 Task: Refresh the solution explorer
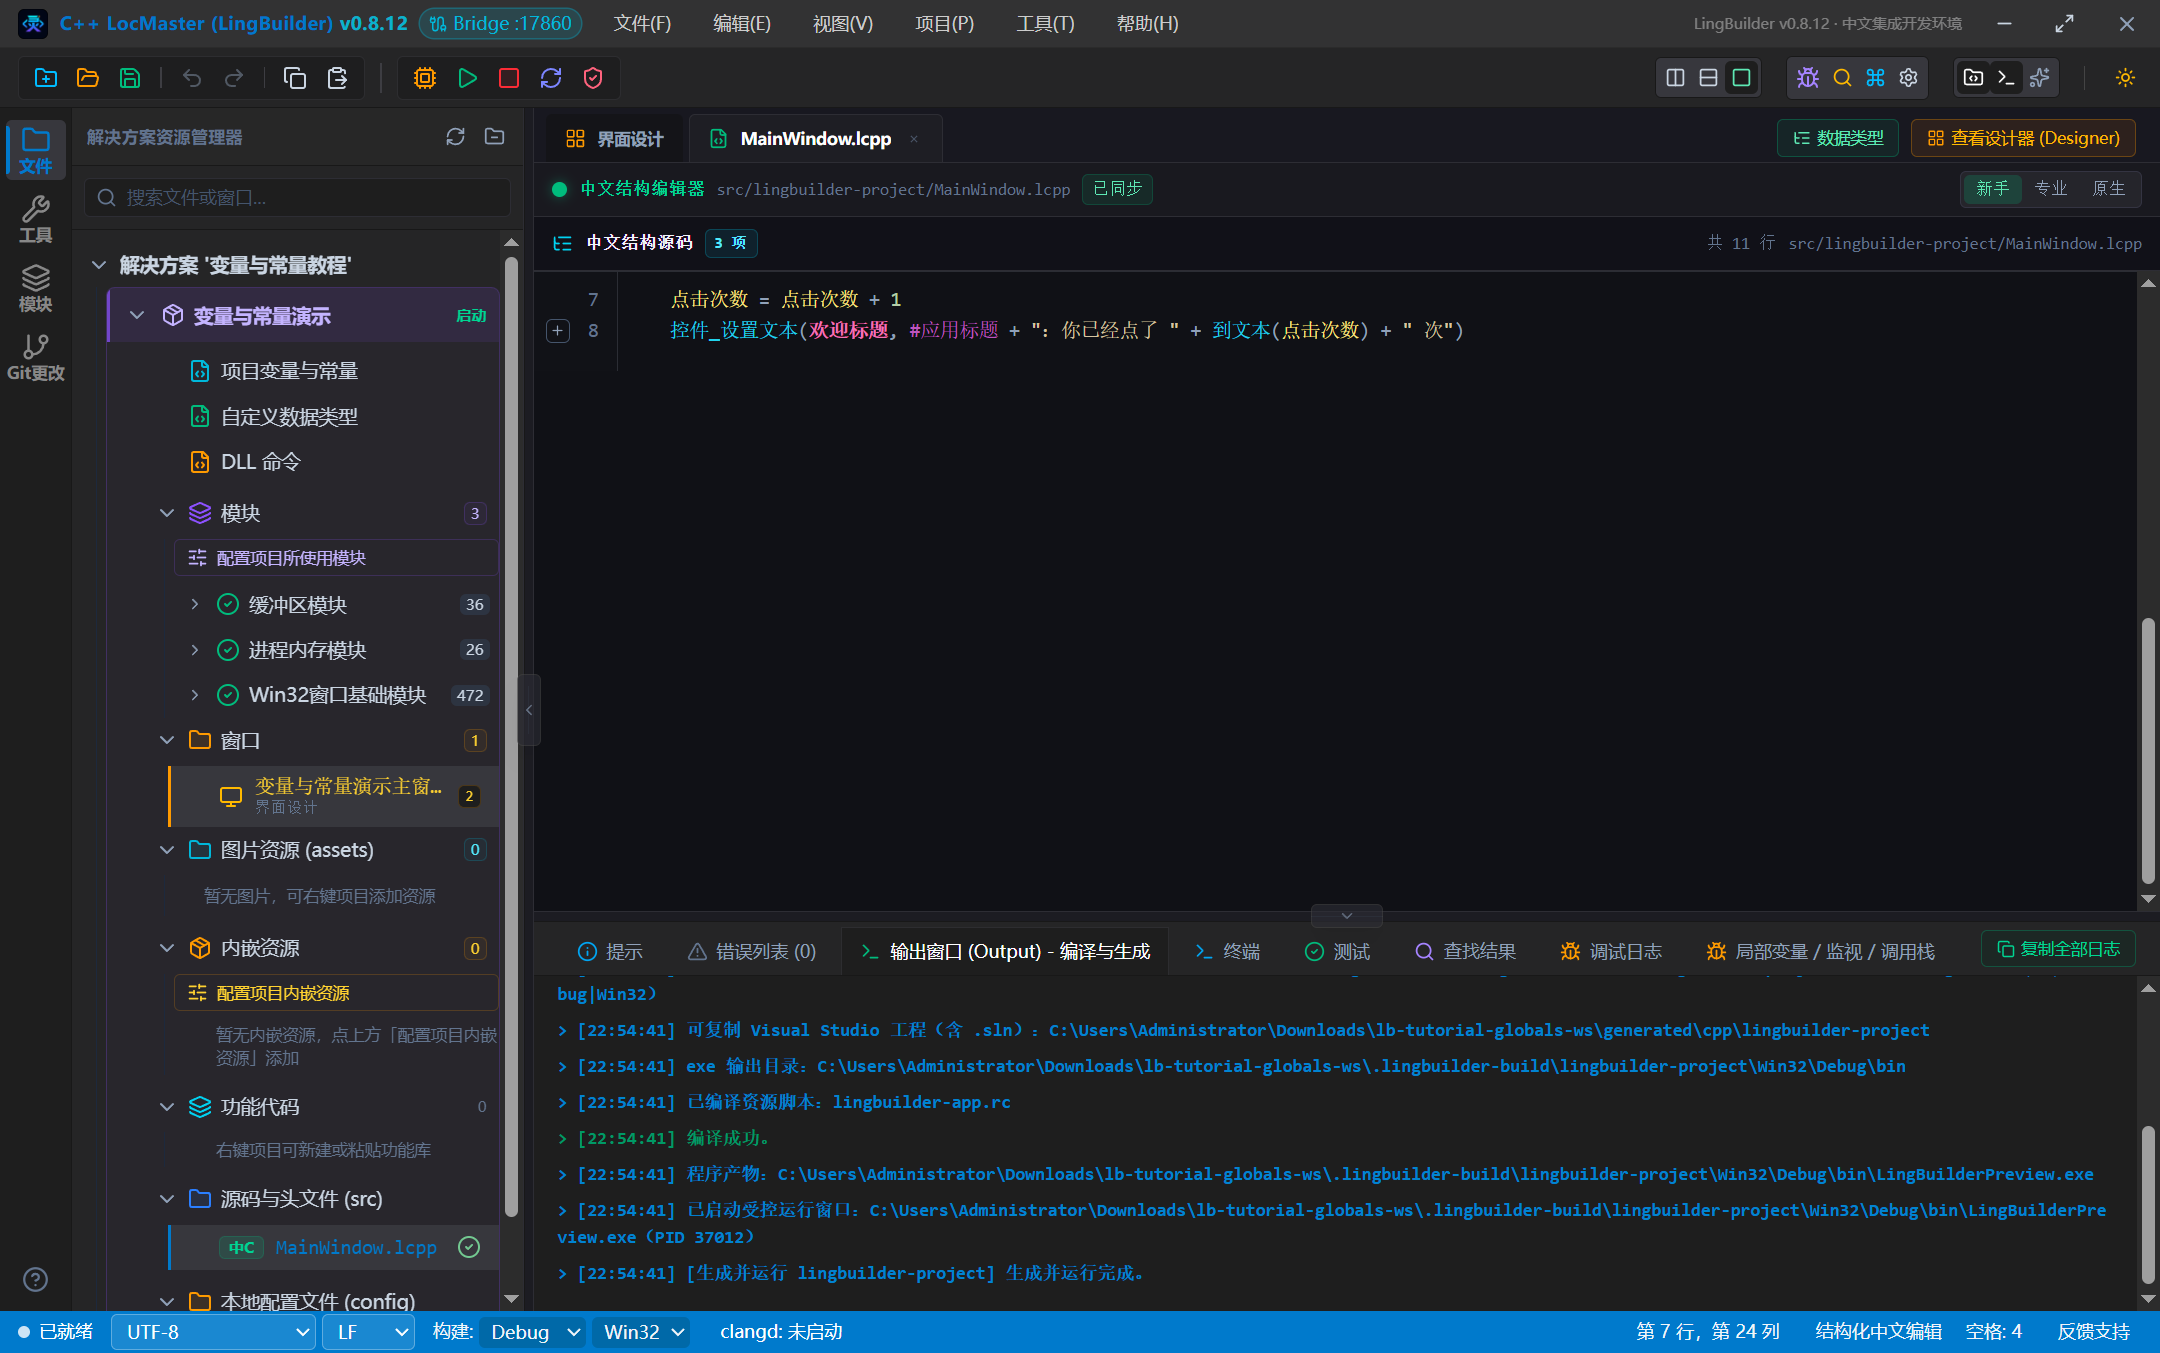click(455, 137)
